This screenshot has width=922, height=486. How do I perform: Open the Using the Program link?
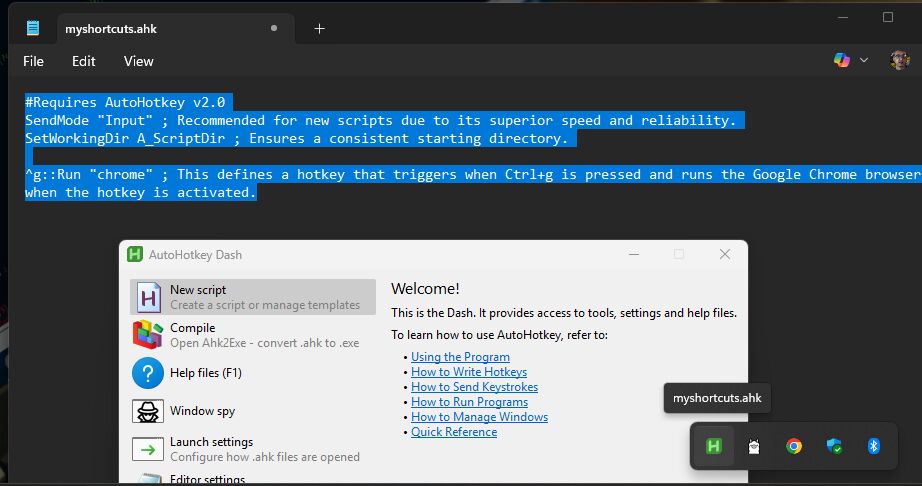(x=460, y=357)
